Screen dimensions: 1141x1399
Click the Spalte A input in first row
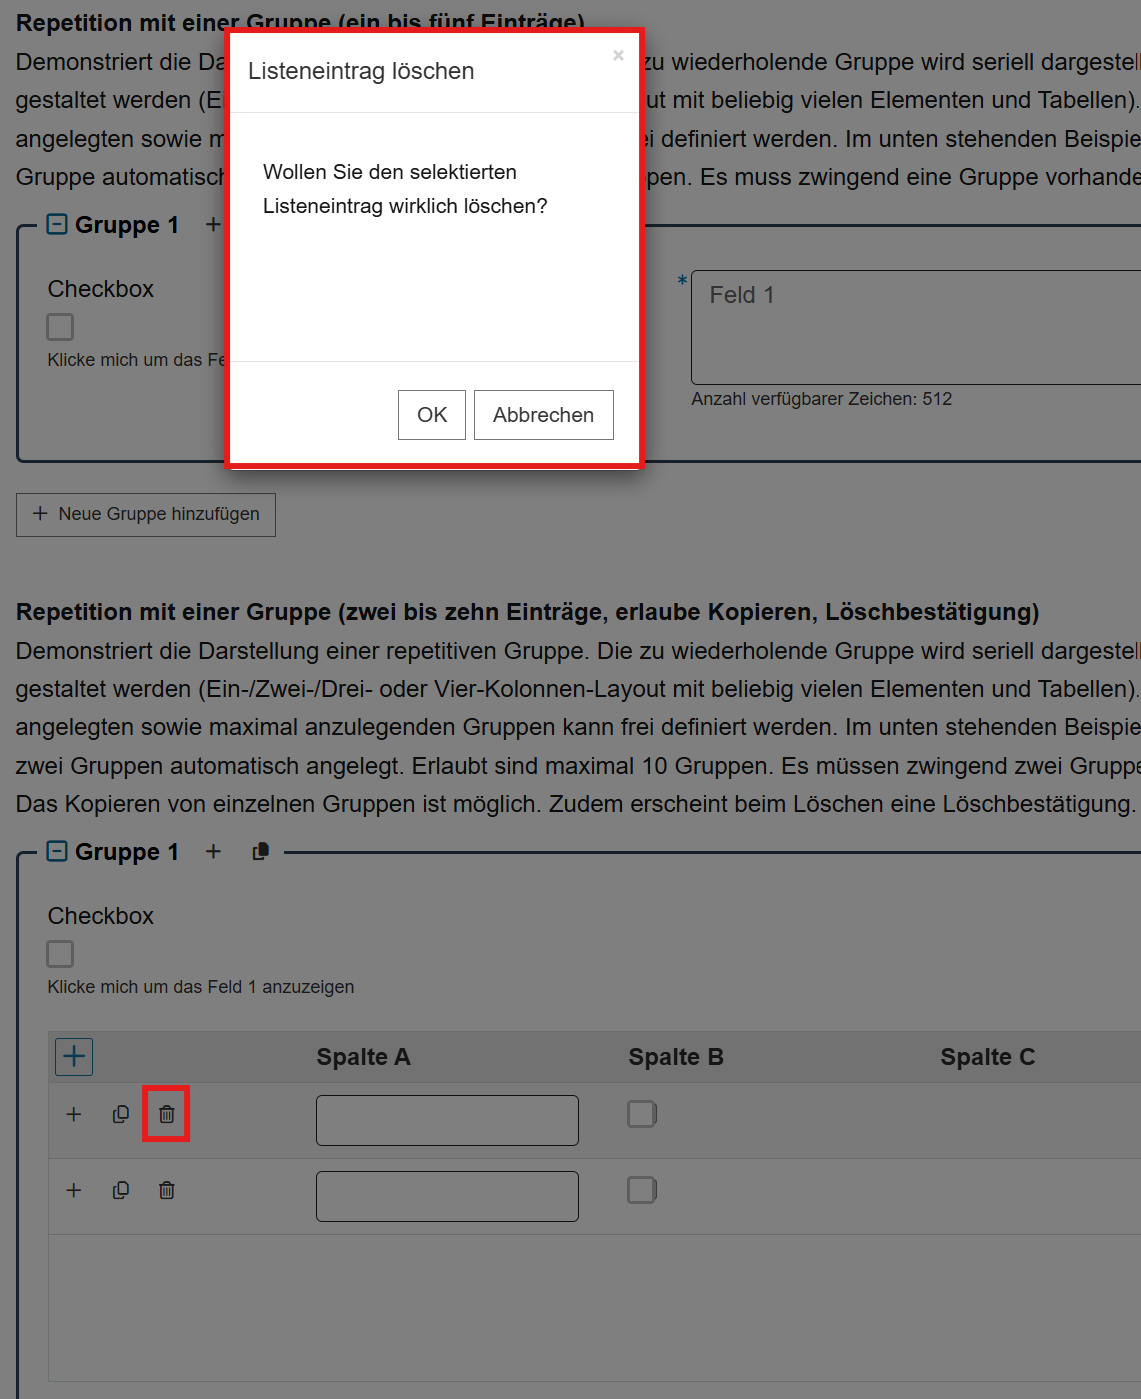coord(447,1120)
